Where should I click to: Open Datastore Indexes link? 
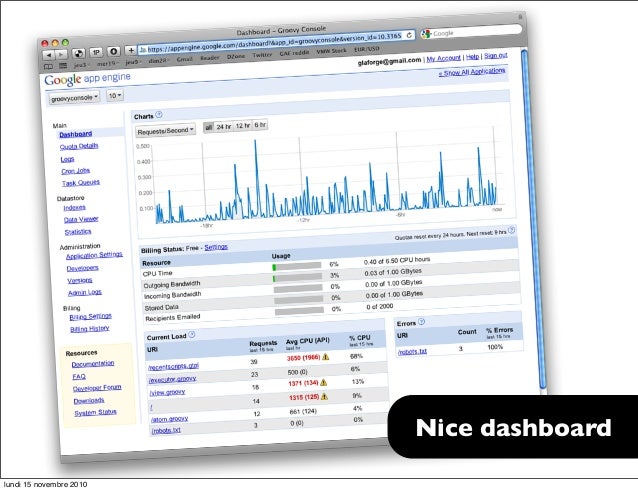[x=74, y=207]
